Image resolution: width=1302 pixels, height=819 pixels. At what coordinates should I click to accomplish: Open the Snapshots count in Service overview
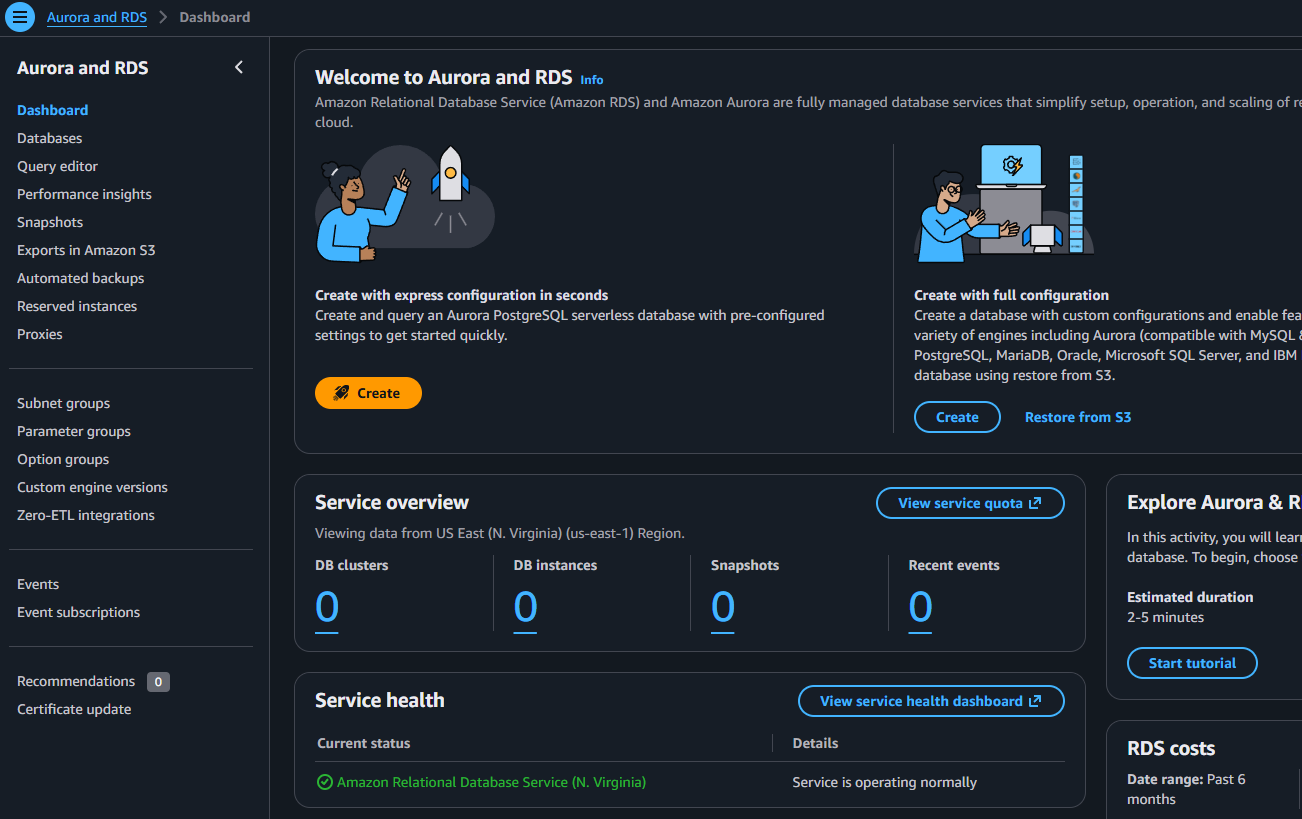click(x=723, y=607)
